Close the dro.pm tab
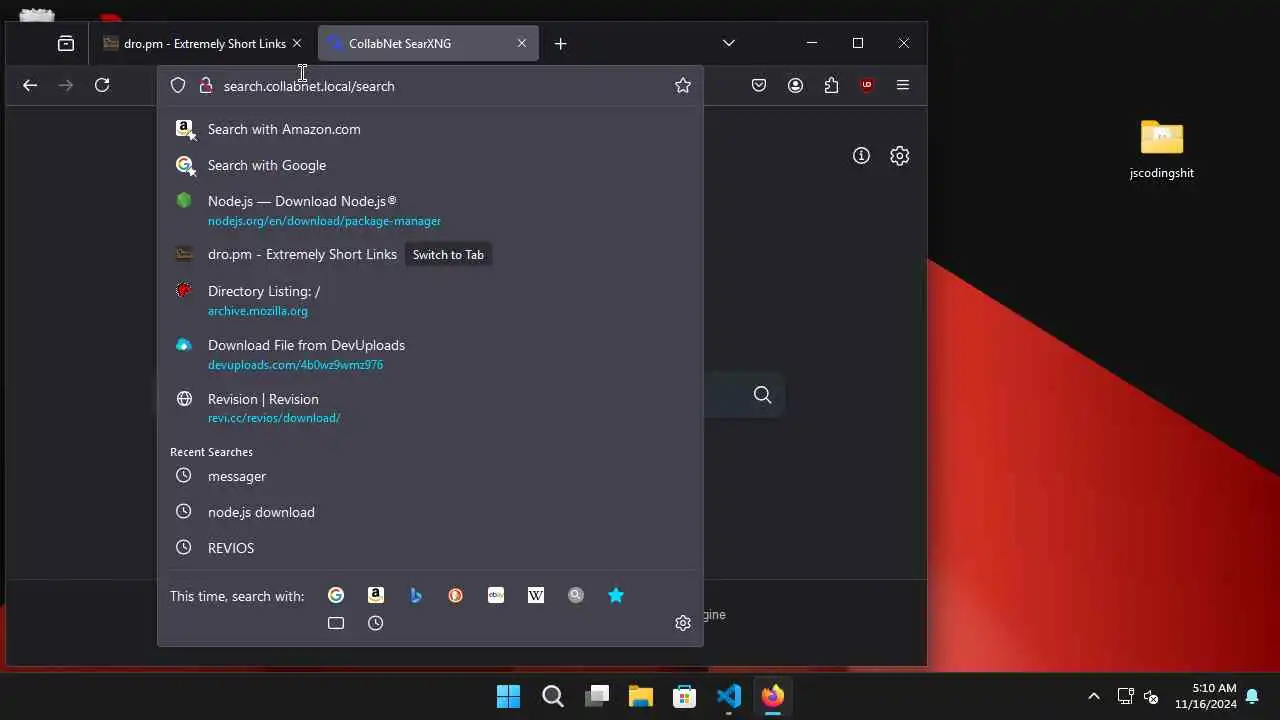Image resolution: width=1280 pixels, height=720 pixels. pos(297,43)
